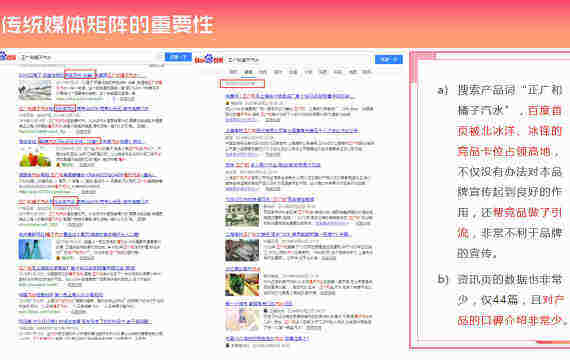Click the blue search button in the left Baidu page
Screen dimensions: 570x360
(178, 57)
